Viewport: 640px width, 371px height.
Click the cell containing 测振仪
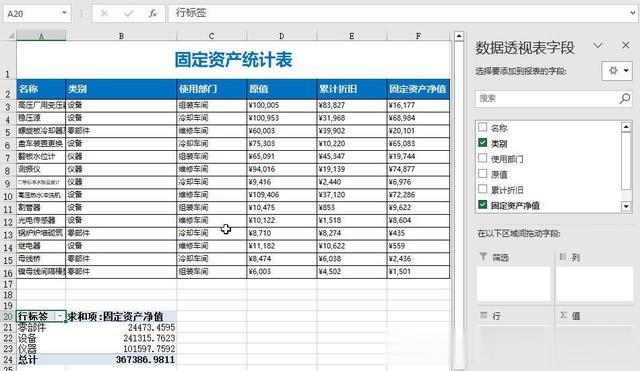pyautogui.click(x=41, y=169)
